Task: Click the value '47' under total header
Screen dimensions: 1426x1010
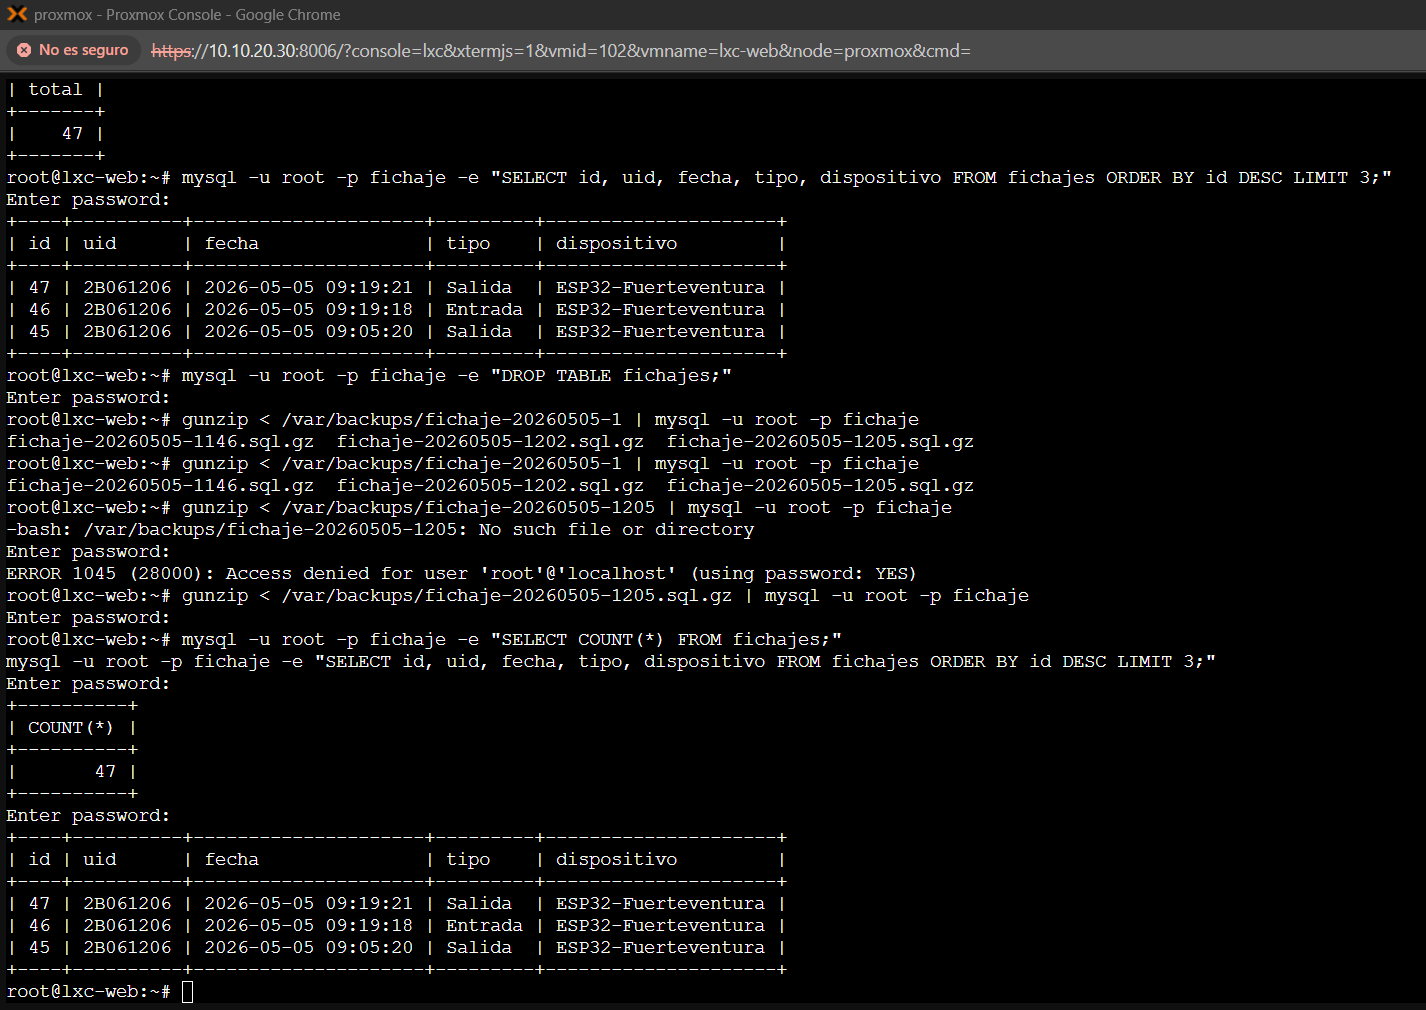Action: [72, 133]
